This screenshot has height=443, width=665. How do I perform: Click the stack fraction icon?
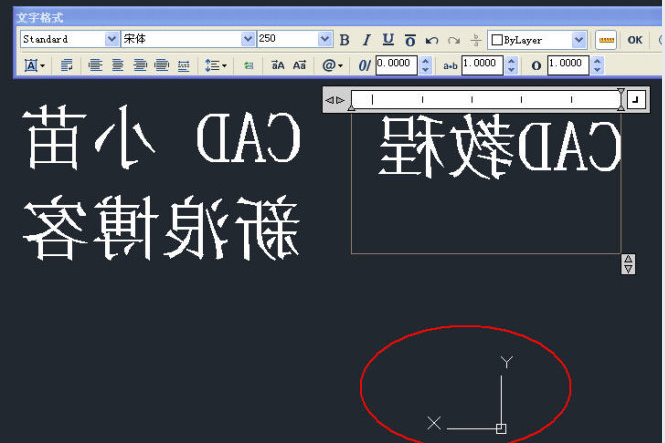pyautogui.click(x=476, y=40)
